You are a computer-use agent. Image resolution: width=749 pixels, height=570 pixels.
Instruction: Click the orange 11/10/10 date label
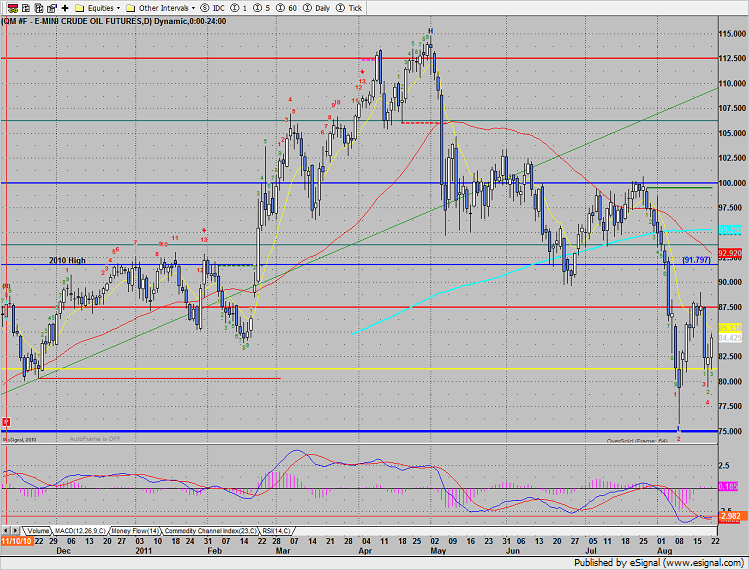(17, 541)
